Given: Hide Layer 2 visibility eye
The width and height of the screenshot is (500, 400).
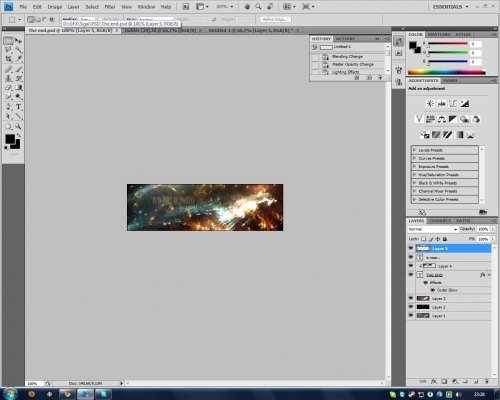Looking at the screenshot, I should [x=411, y=307].
